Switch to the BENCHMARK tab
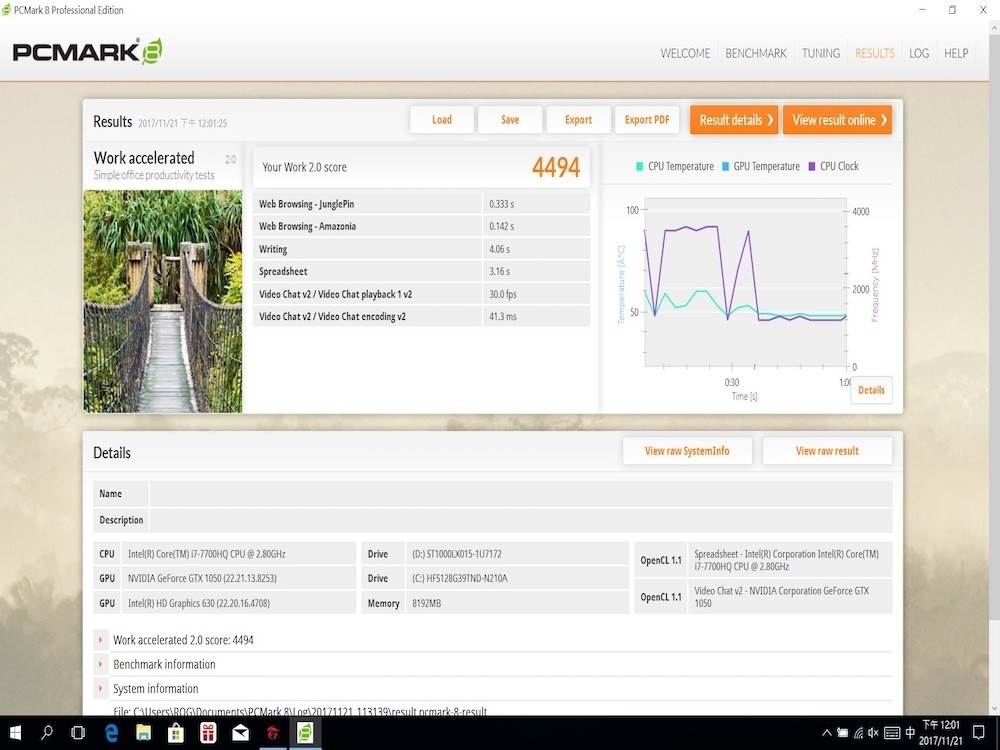The width and height of the screenshot is (1000, 750). 755,53
